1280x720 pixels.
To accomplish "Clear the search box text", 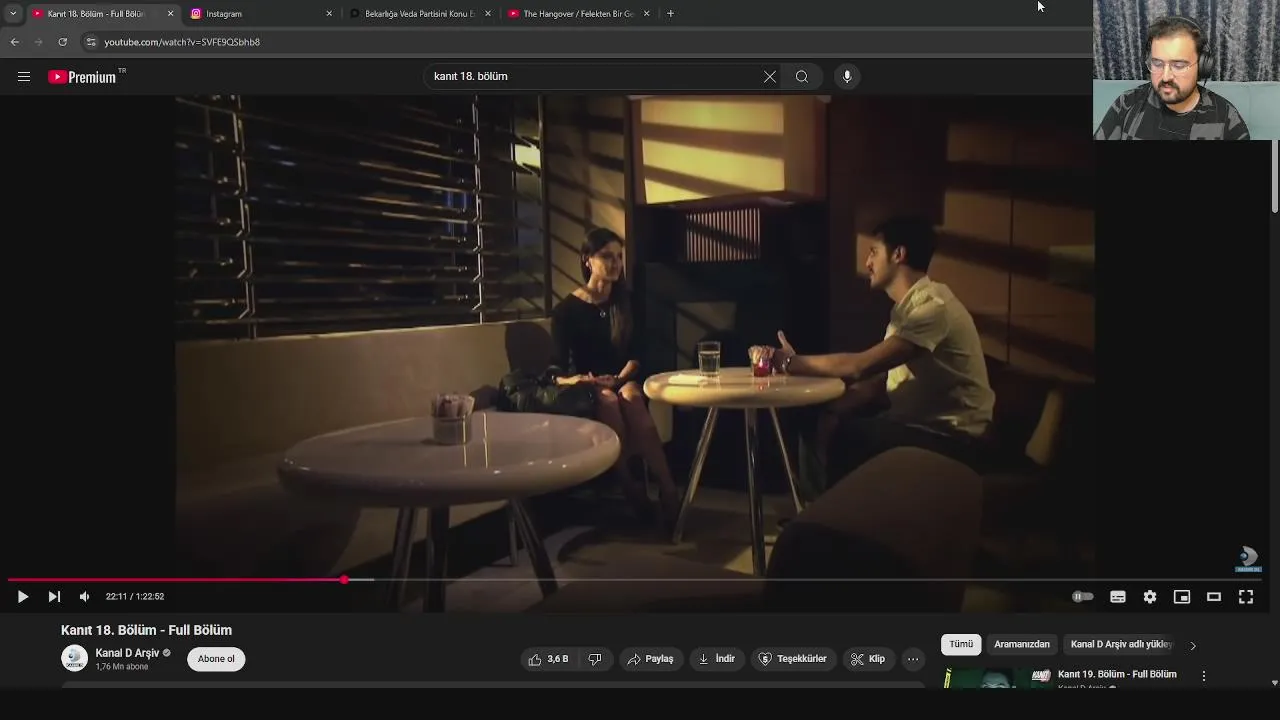I will (770, 77).
